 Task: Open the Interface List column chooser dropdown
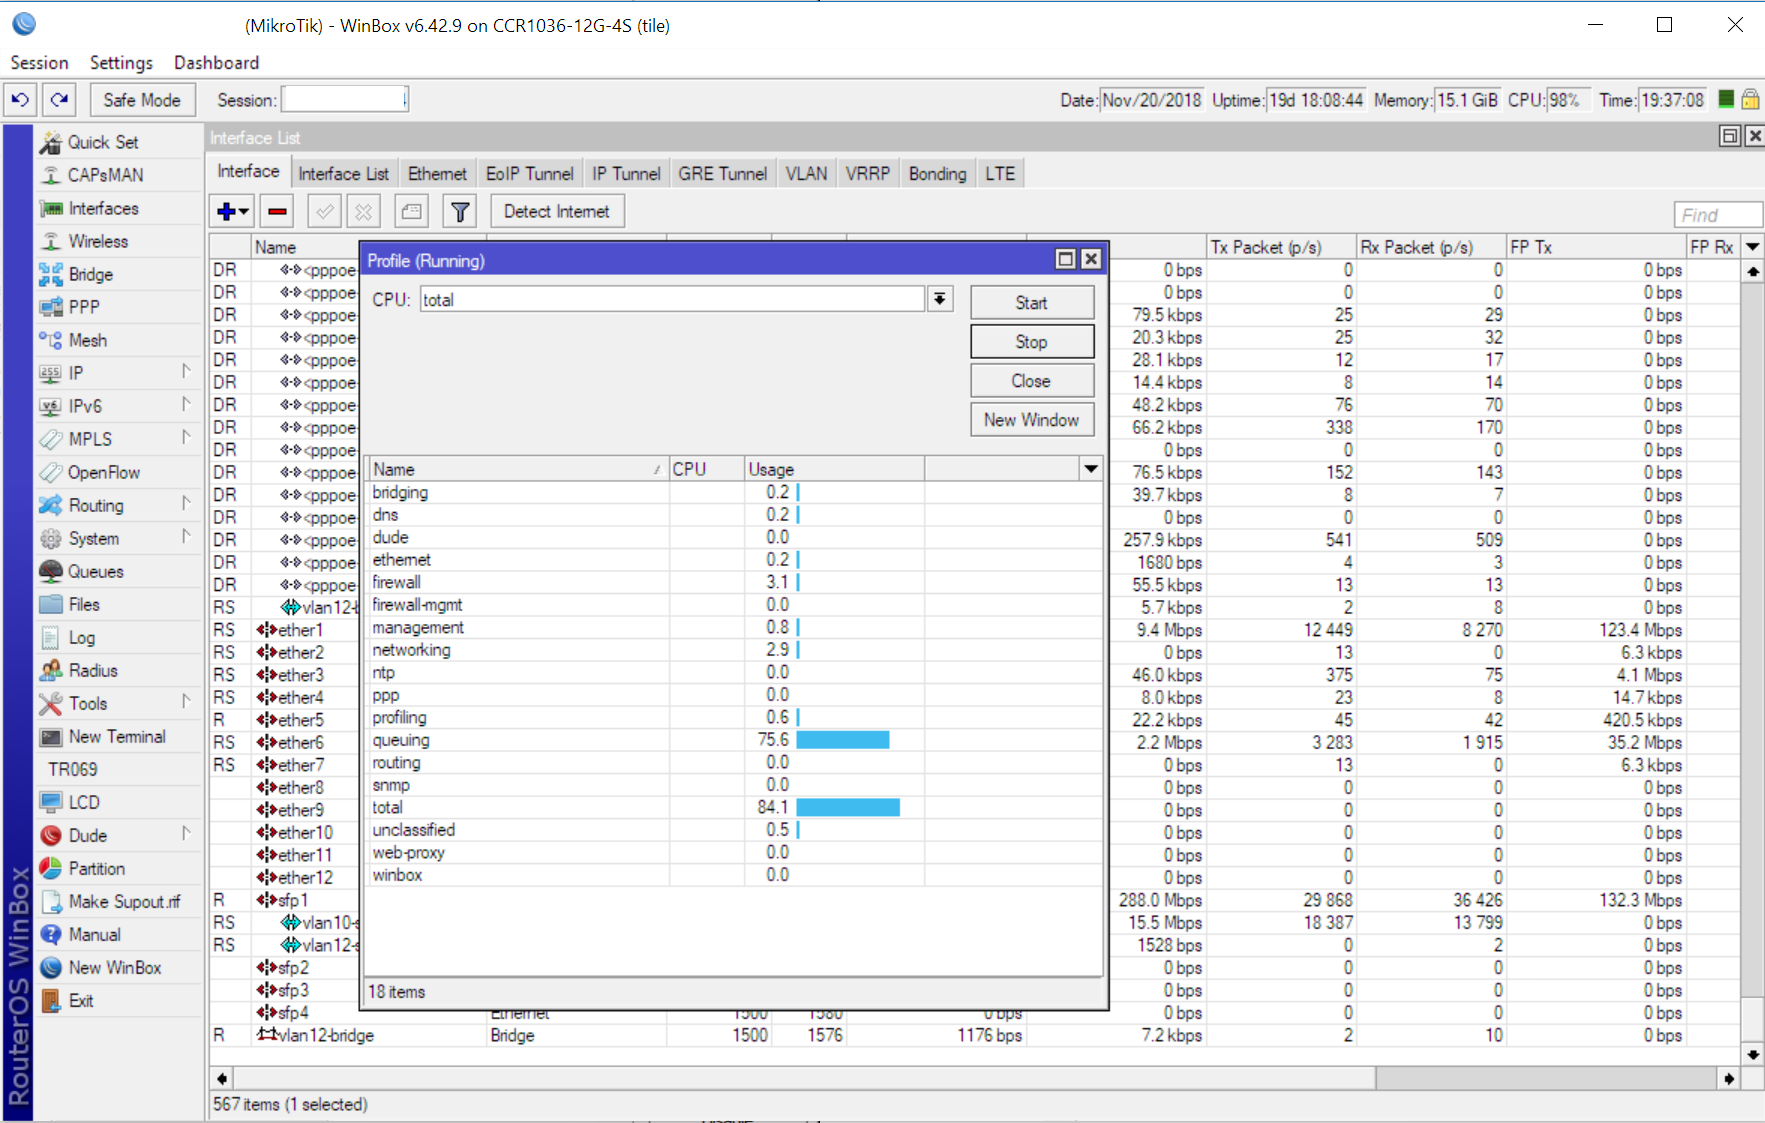1752,246
